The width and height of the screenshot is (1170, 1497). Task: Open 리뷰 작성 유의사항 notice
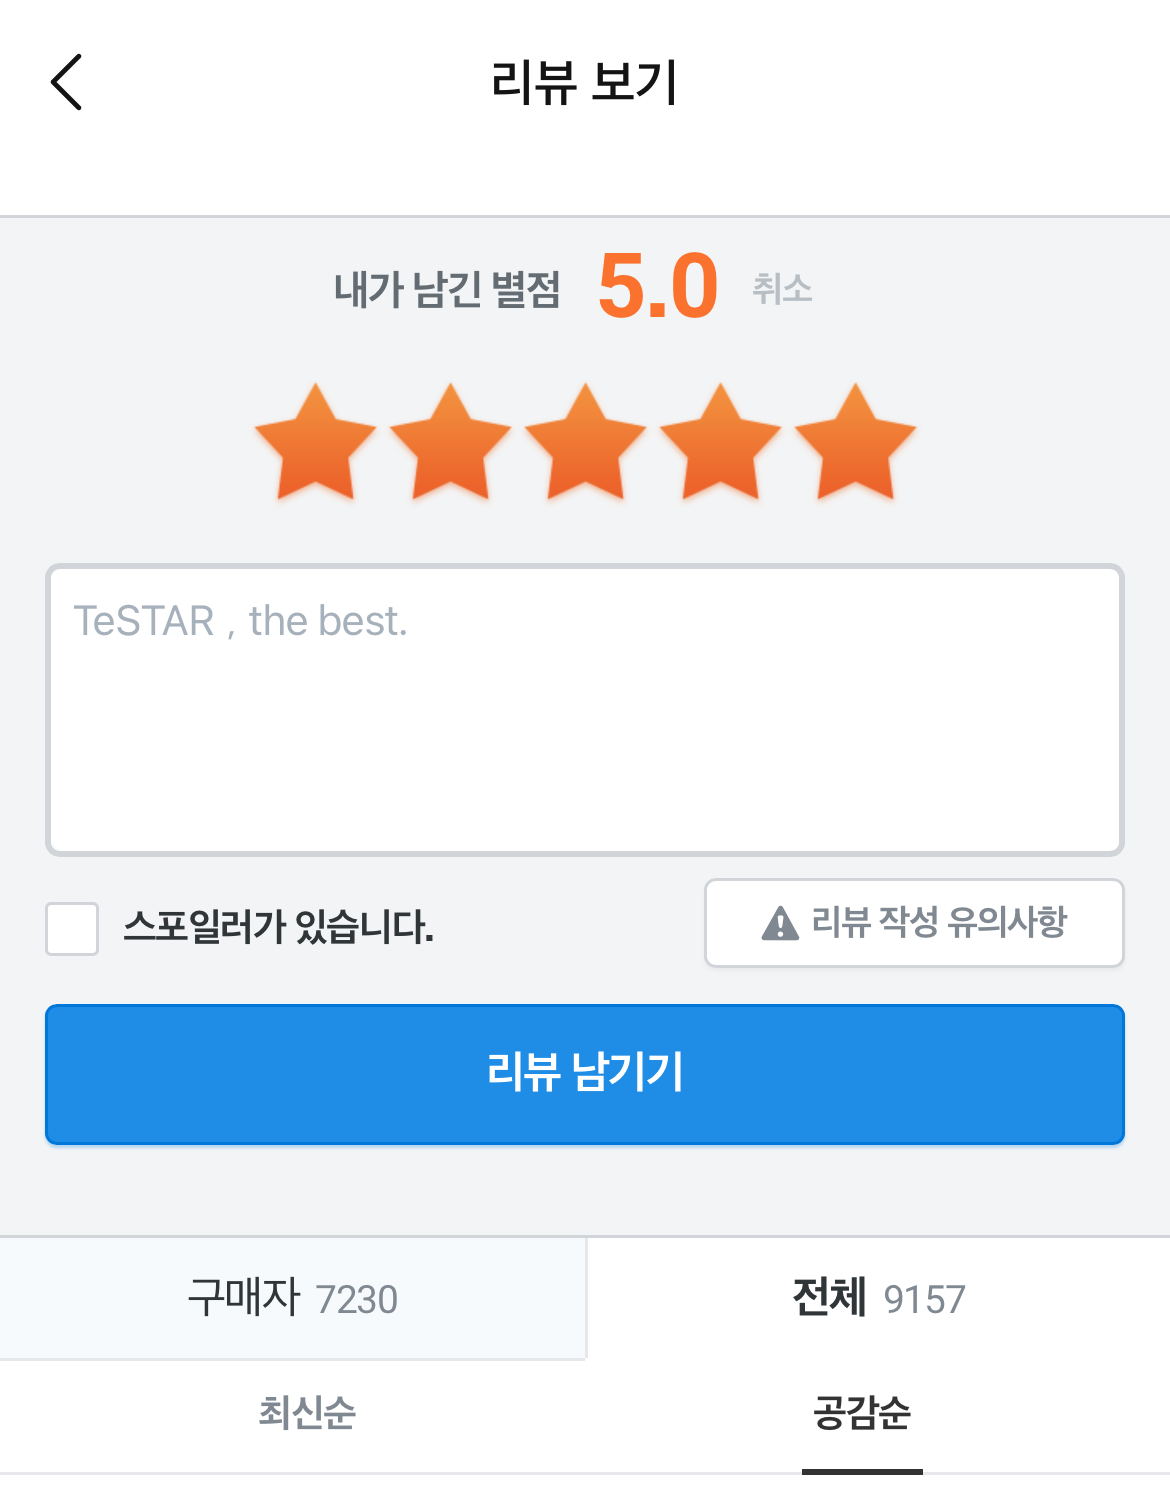click(914, 922)
